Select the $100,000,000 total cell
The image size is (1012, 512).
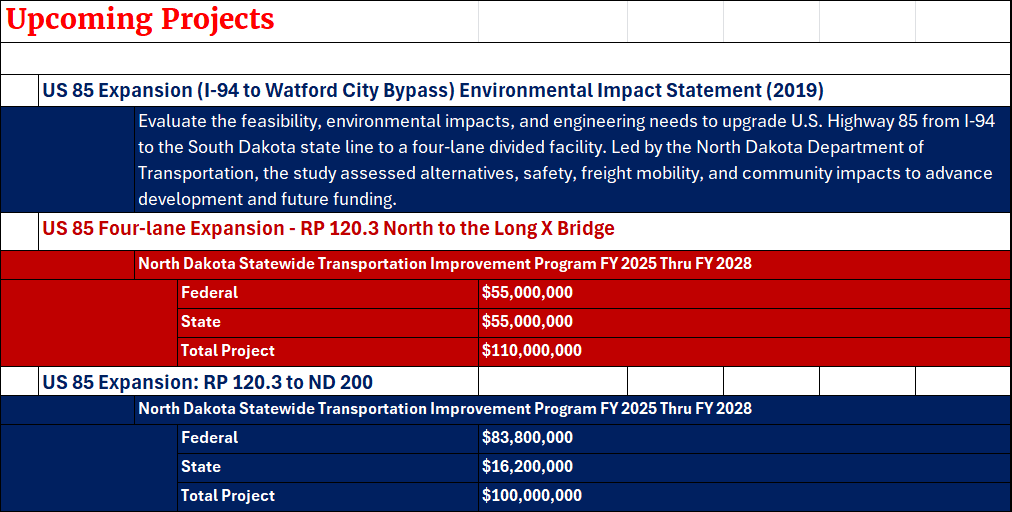(531, 496)
